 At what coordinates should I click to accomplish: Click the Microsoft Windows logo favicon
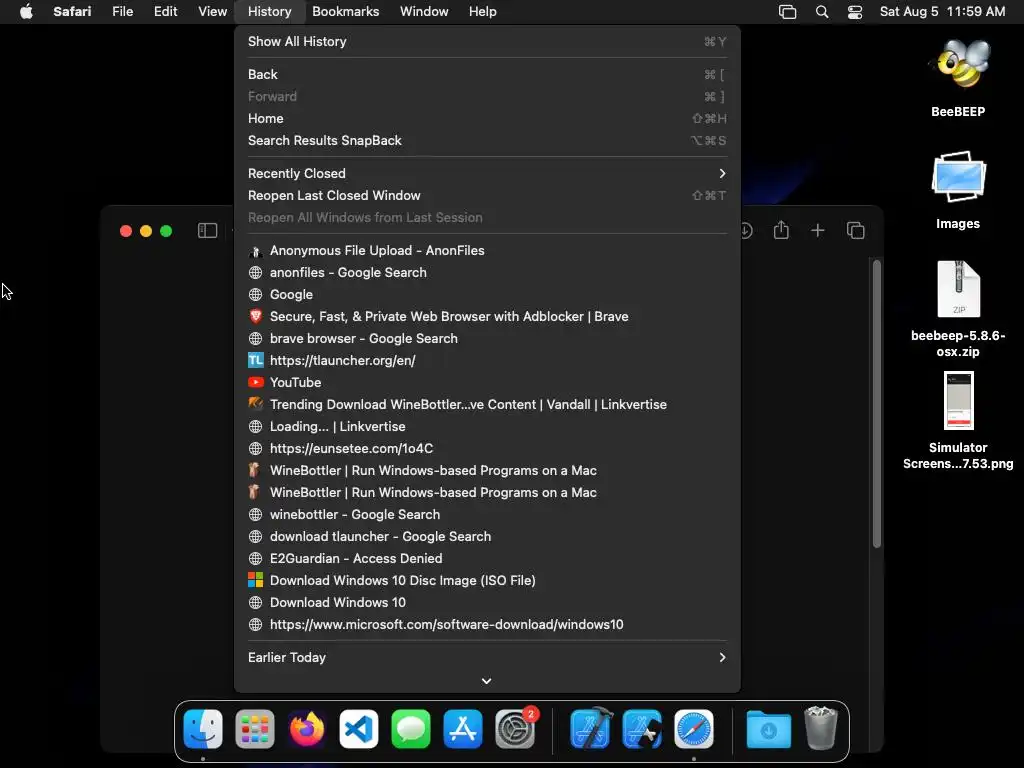click(255, 581)
